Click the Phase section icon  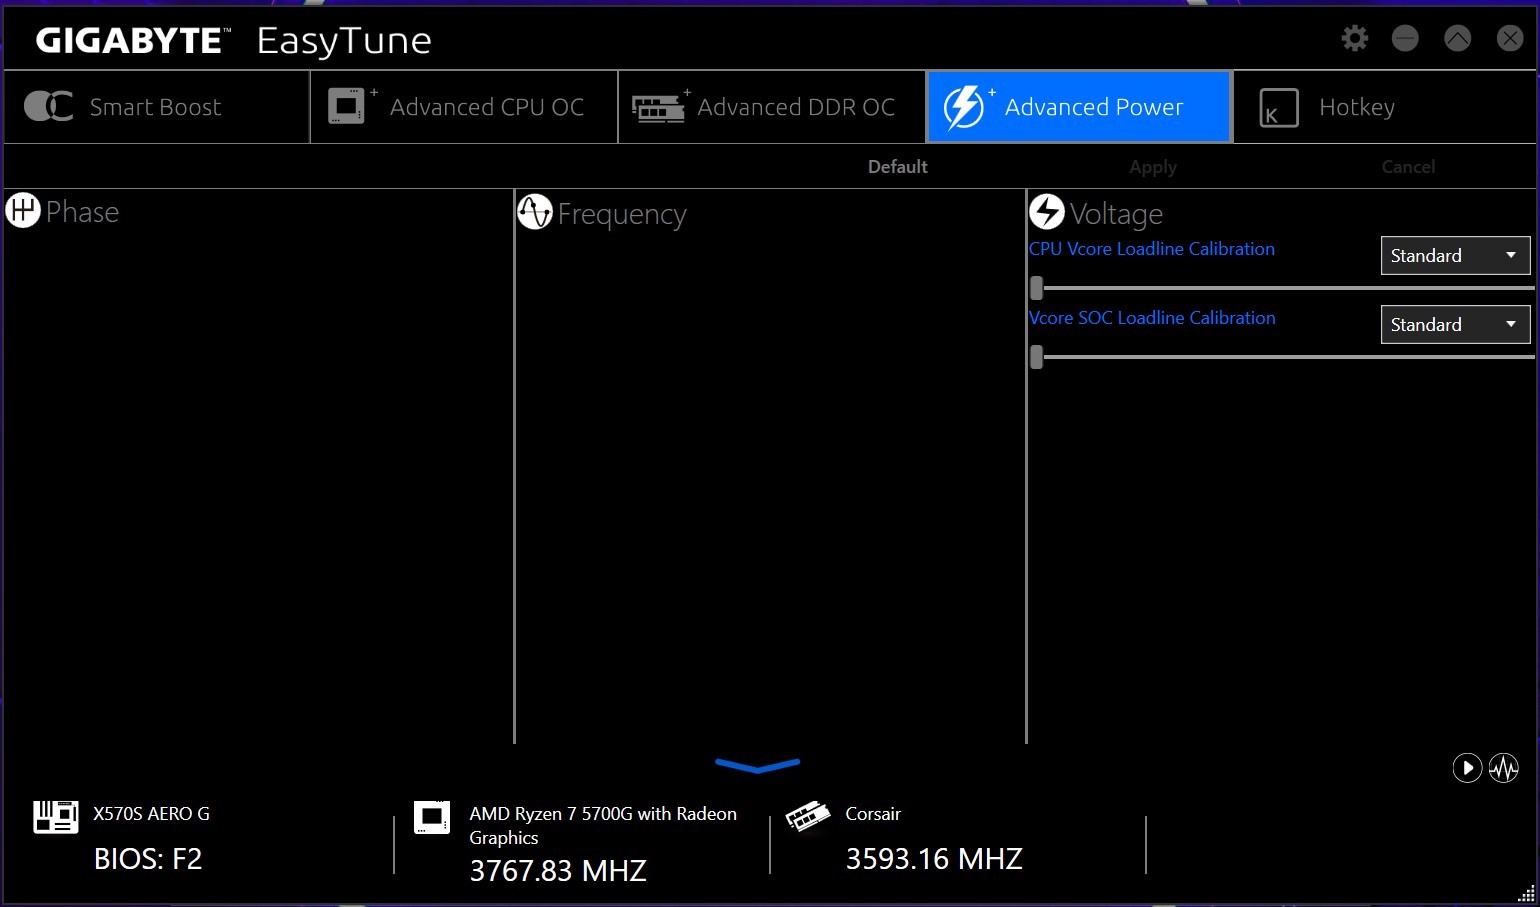tap(23, 211)
